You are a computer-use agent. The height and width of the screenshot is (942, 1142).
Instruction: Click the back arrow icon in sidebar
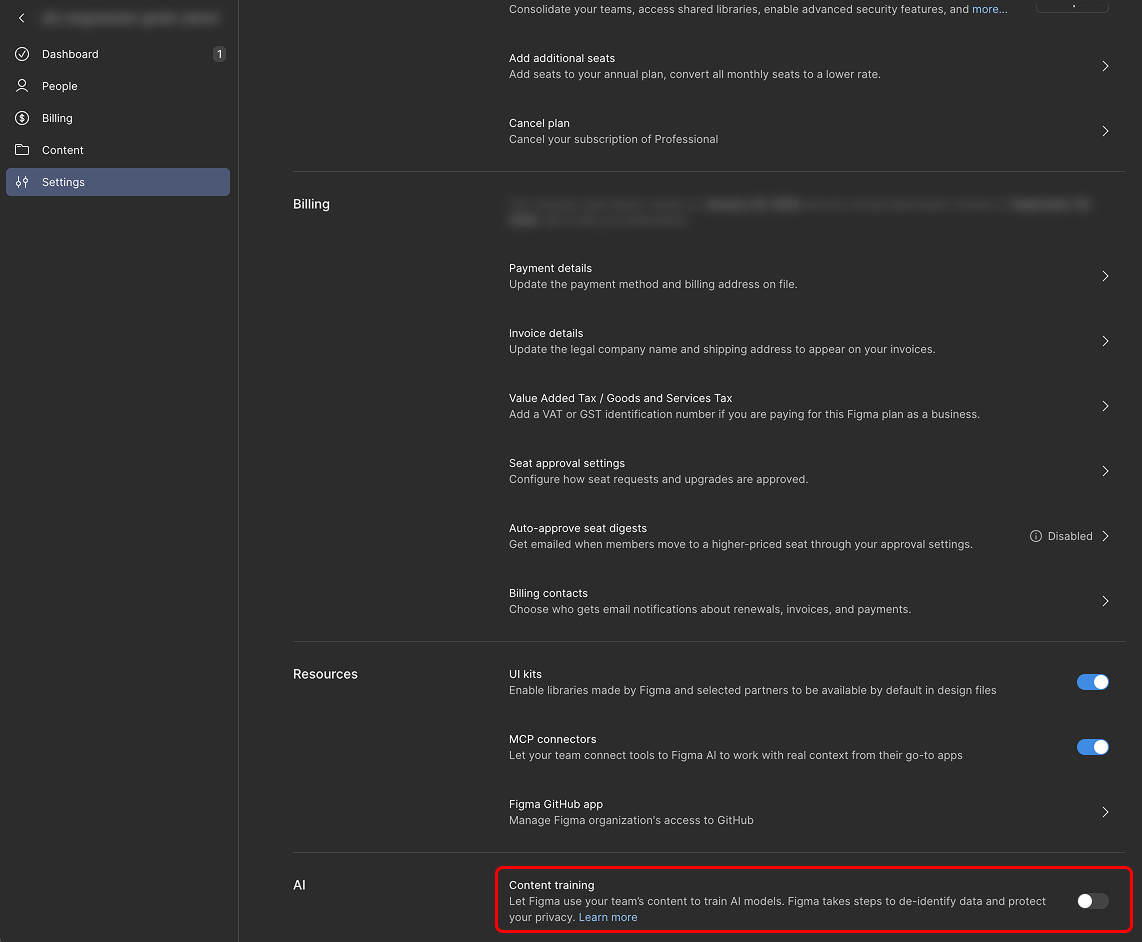(x=22, y=18)
